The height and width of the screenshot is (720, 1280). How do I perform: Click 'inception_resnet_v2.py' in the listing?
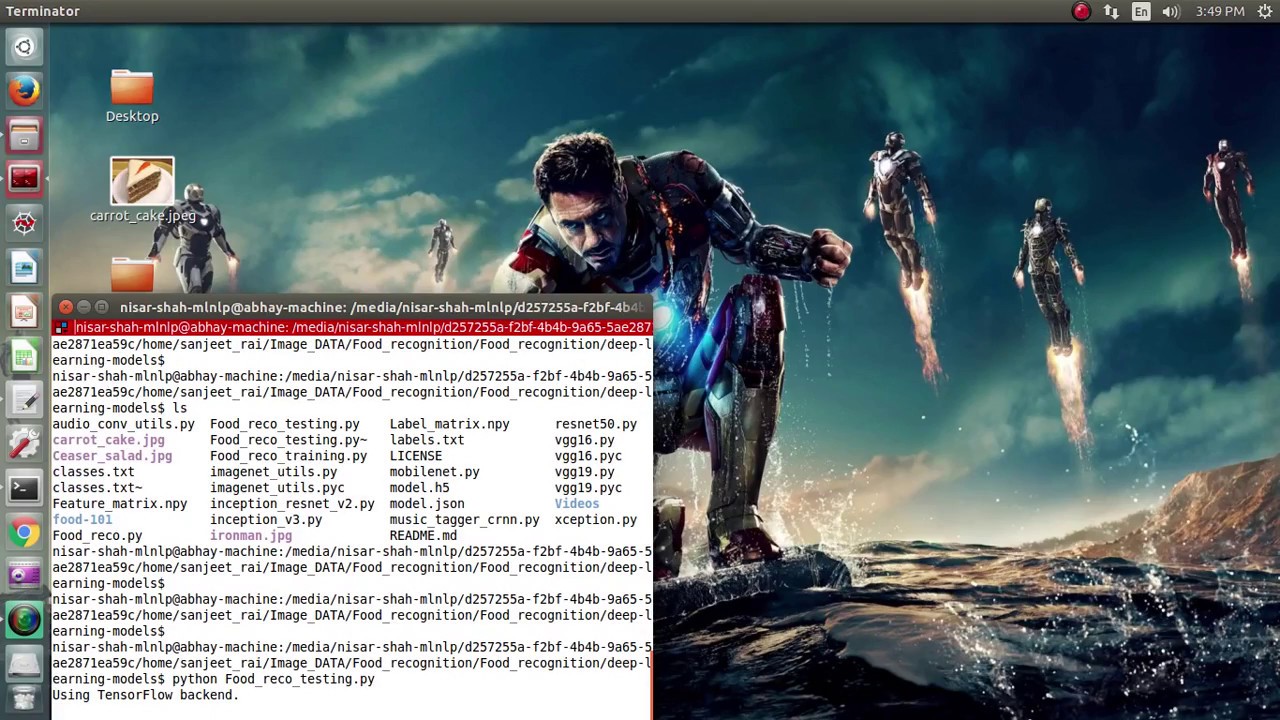pos(292,504)
